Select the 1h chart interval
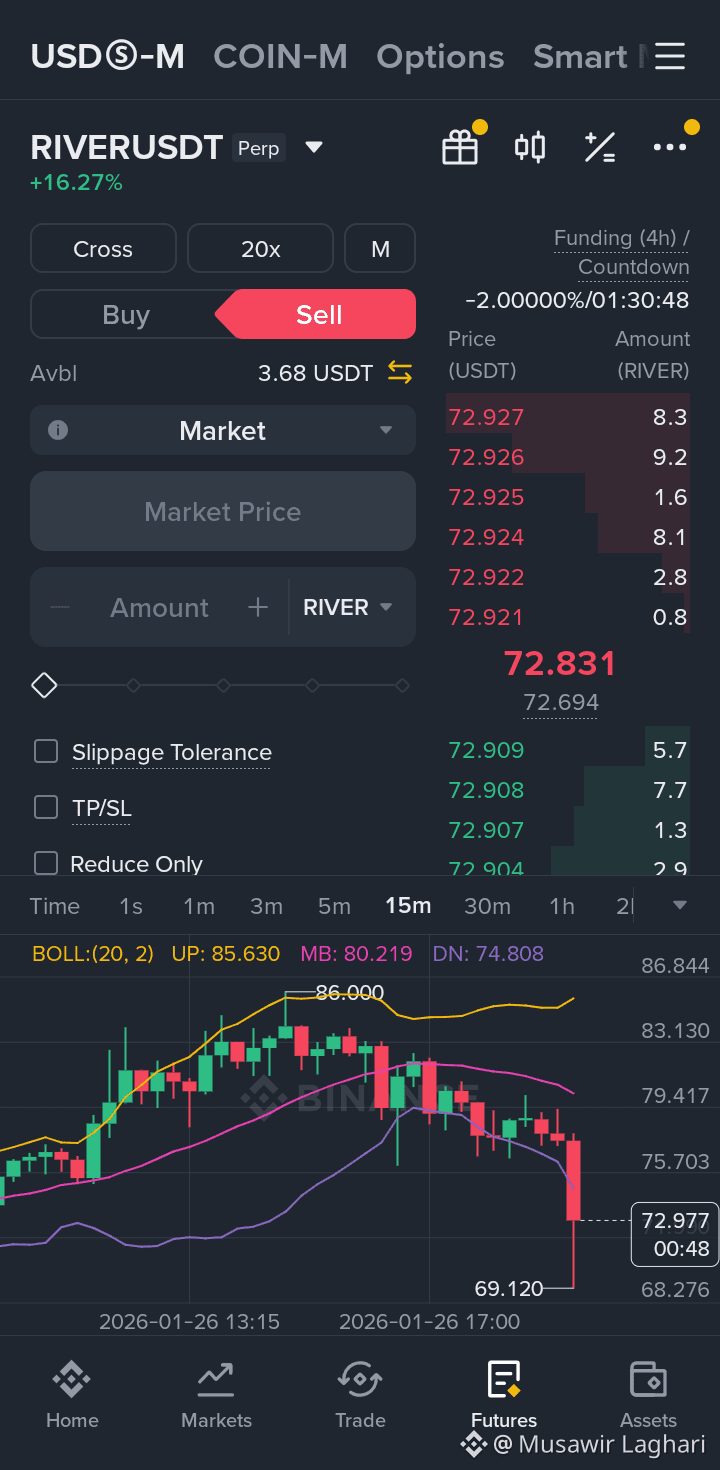Screen dimensions: 720x1470 562,906
